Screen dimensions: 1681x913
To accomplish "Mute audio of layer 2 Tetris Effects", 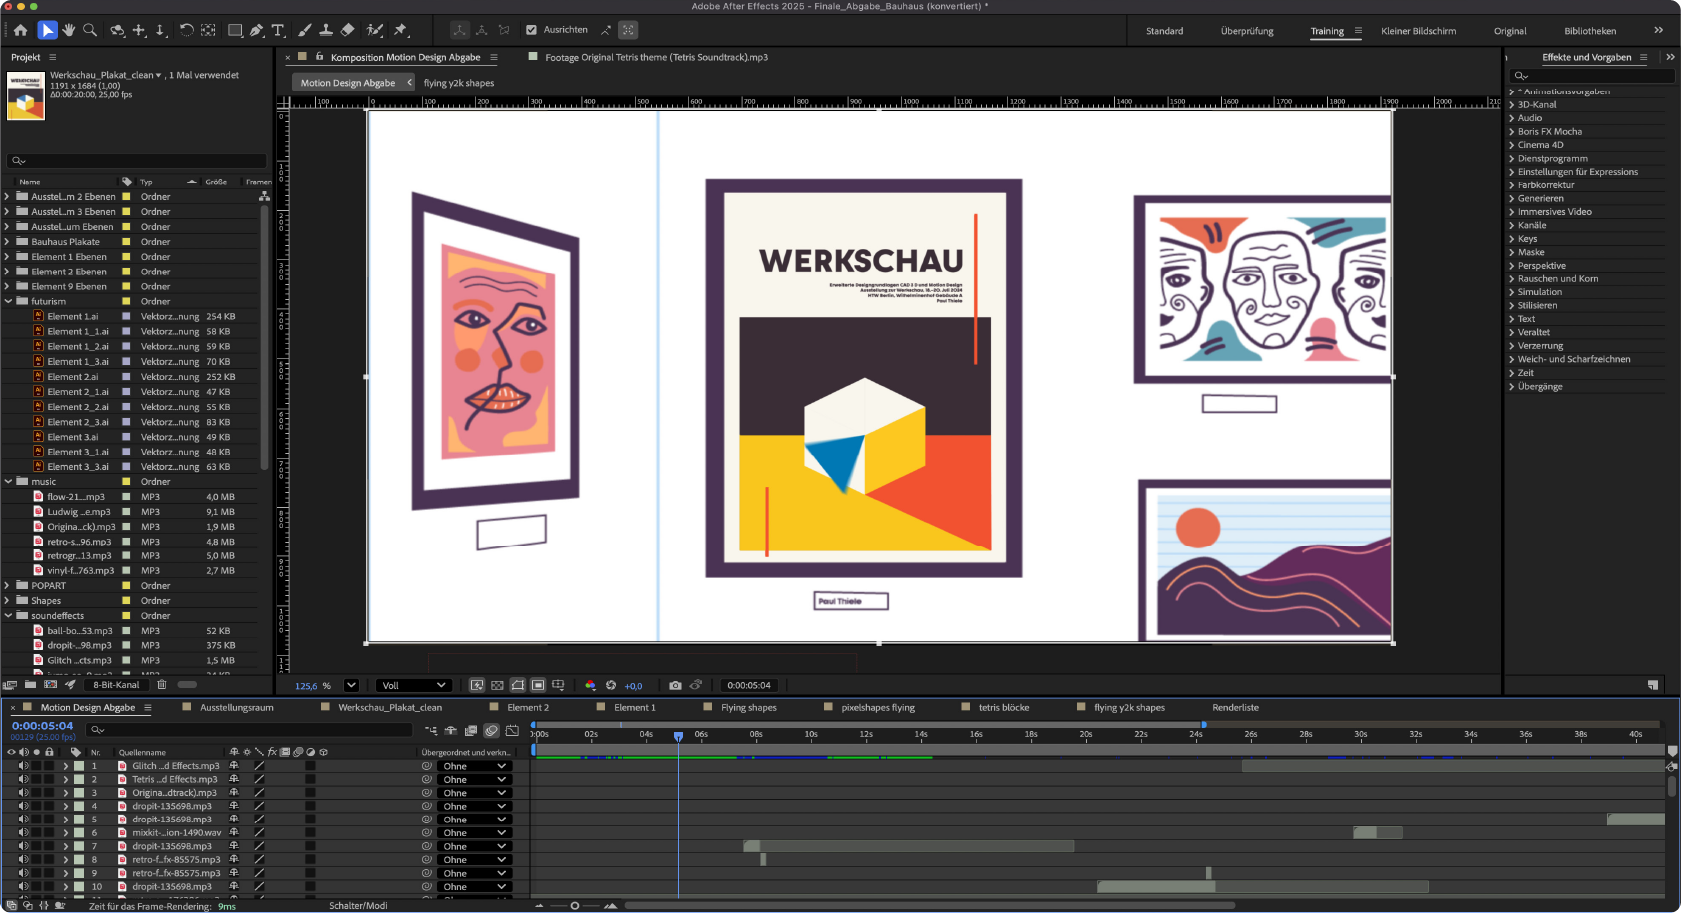I will click(x=23, y=779).
